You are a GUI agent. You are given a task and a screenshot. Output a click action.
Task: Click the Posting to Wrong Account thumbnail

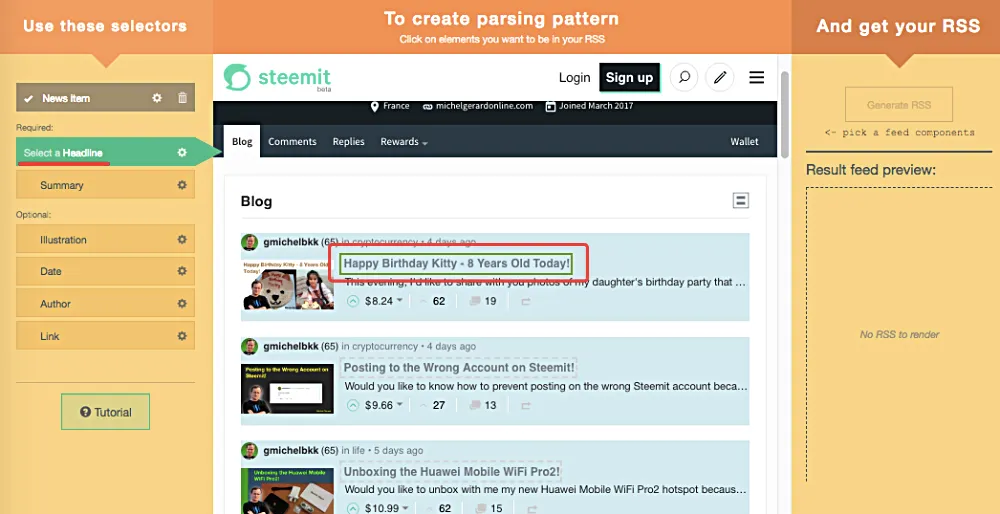288,389
